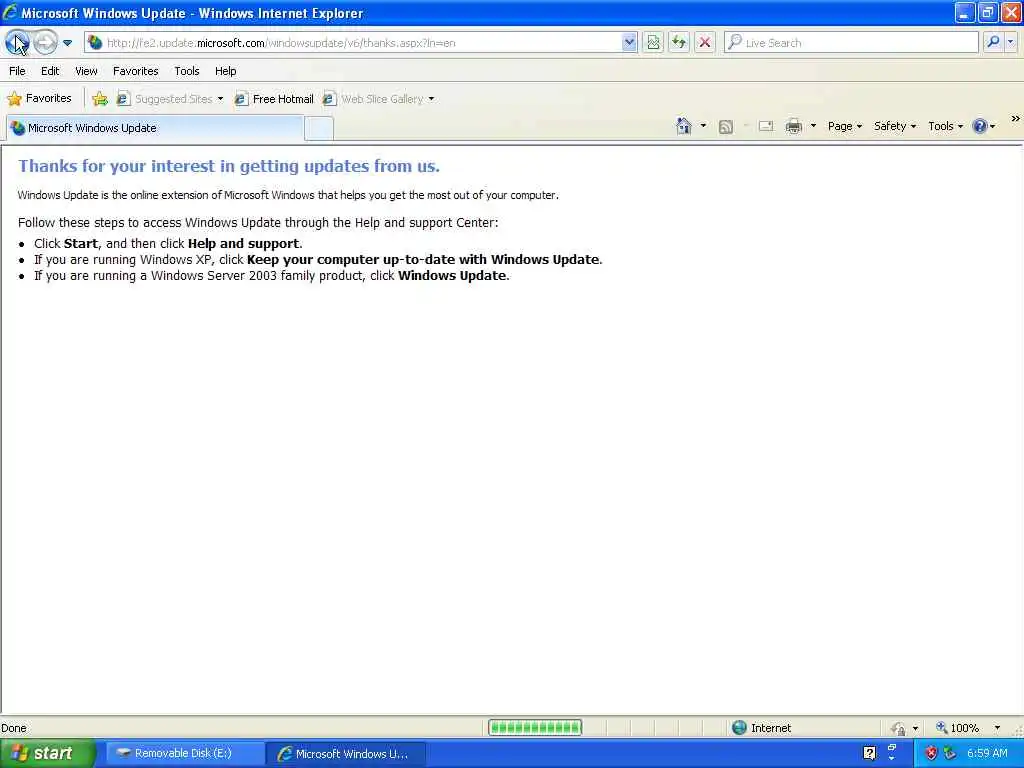Screen dimensions: 1024x768
Task: Select Microsoft Windows Update taskbar button
Action: tap(345, 754)
